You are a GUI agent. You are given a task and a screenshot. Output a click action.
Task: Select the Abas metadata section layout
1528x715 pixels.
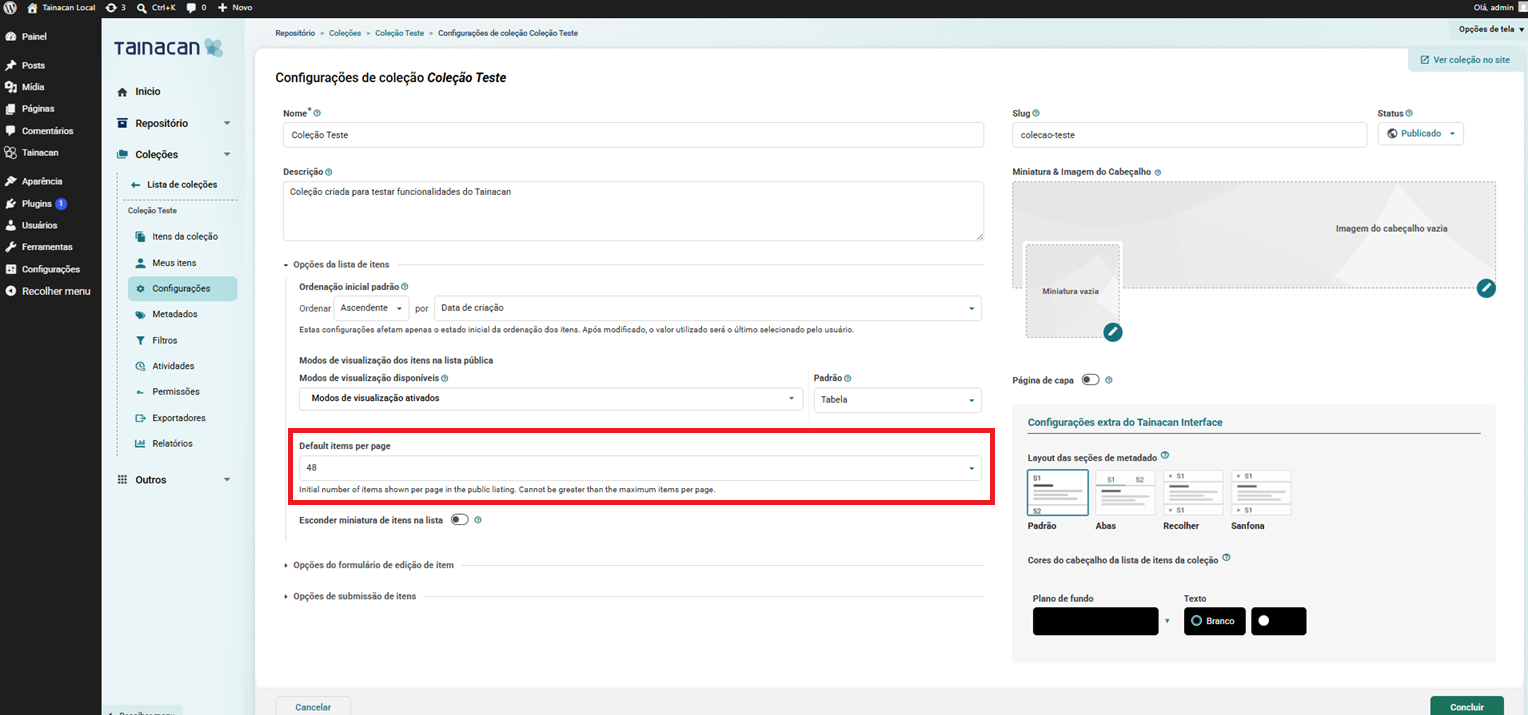coord(1125,493)
